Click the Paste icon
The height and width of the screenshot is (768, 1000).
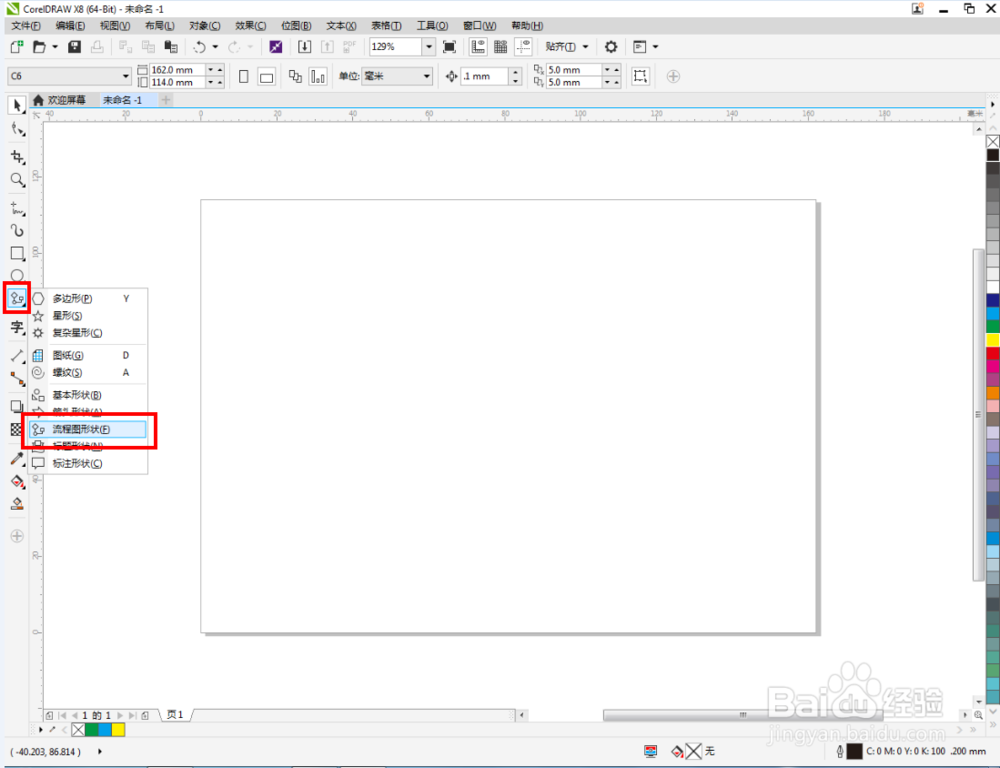(x=171, y=47)
